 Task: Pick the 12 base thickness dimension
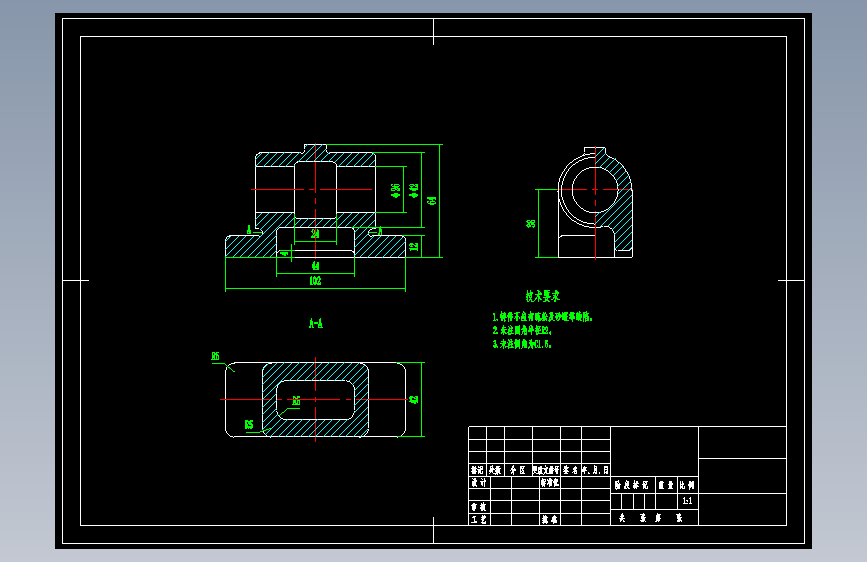414,247
